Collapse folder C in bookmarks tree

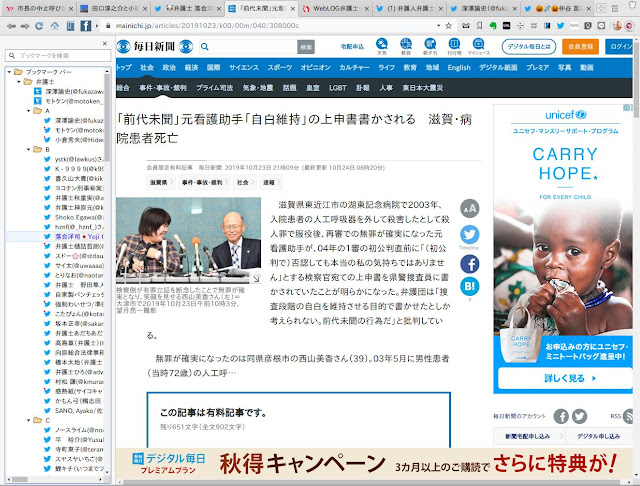29,420
